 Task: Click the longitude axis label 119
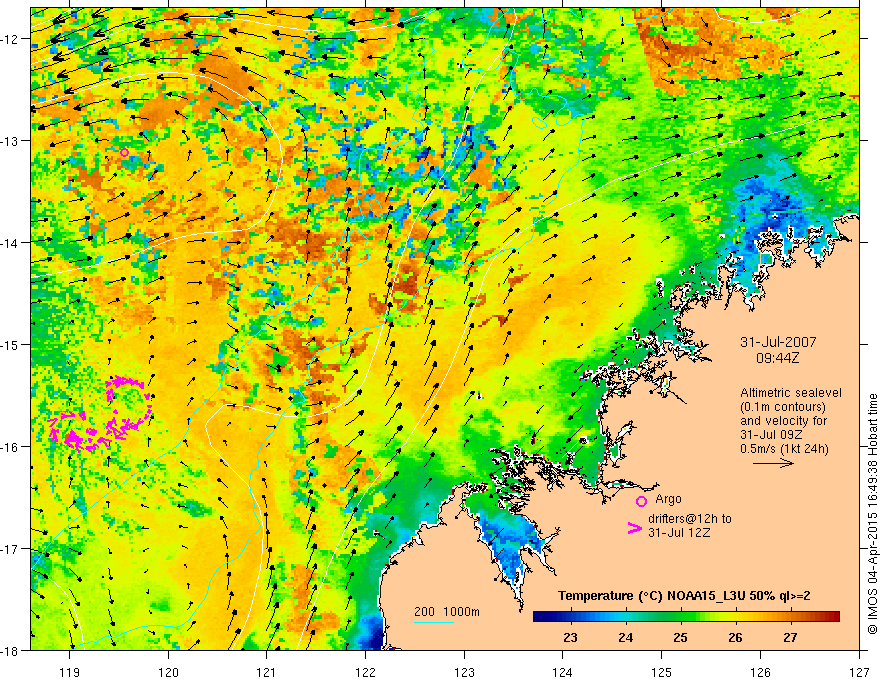[70, 672]
